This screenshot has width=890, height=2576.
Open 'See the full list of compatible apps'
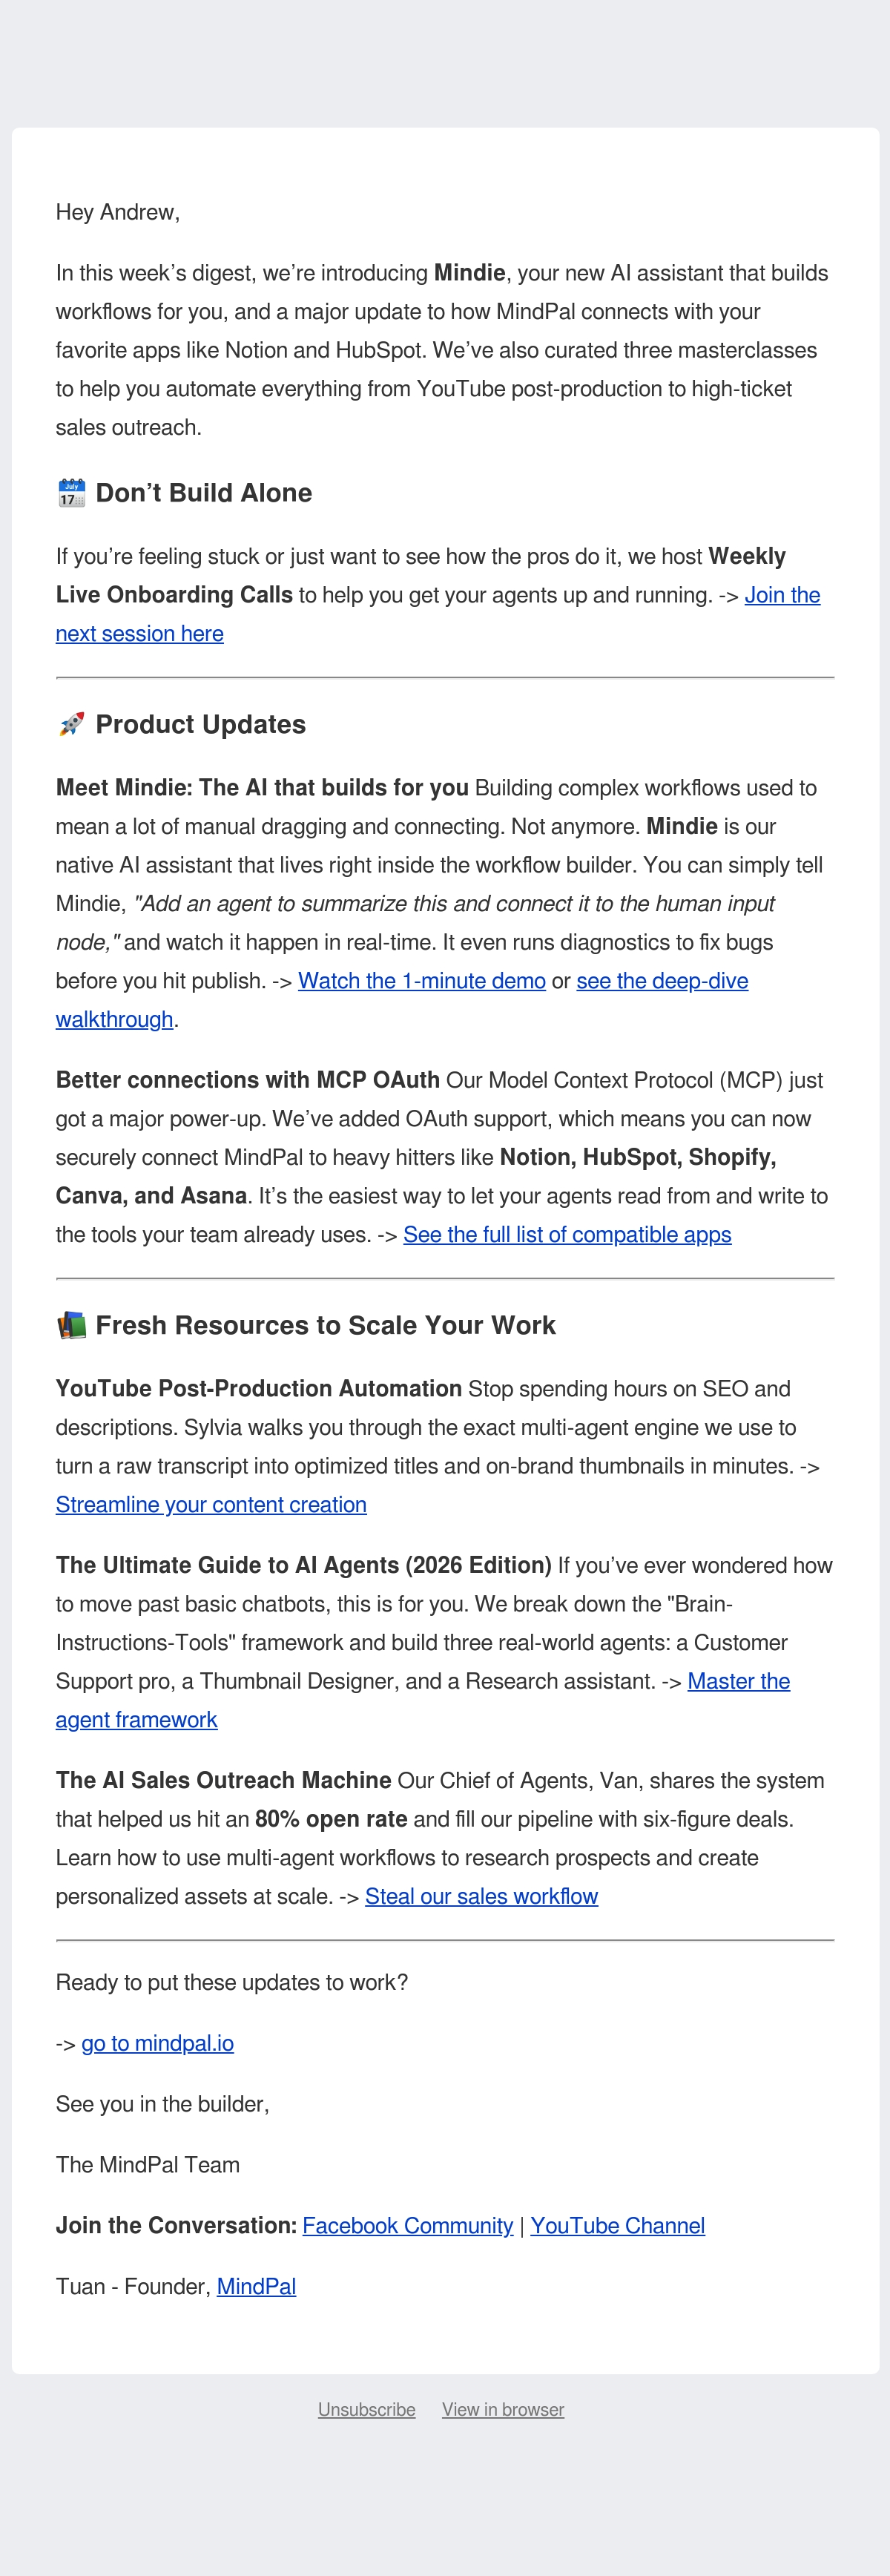tap(567, 1235)
